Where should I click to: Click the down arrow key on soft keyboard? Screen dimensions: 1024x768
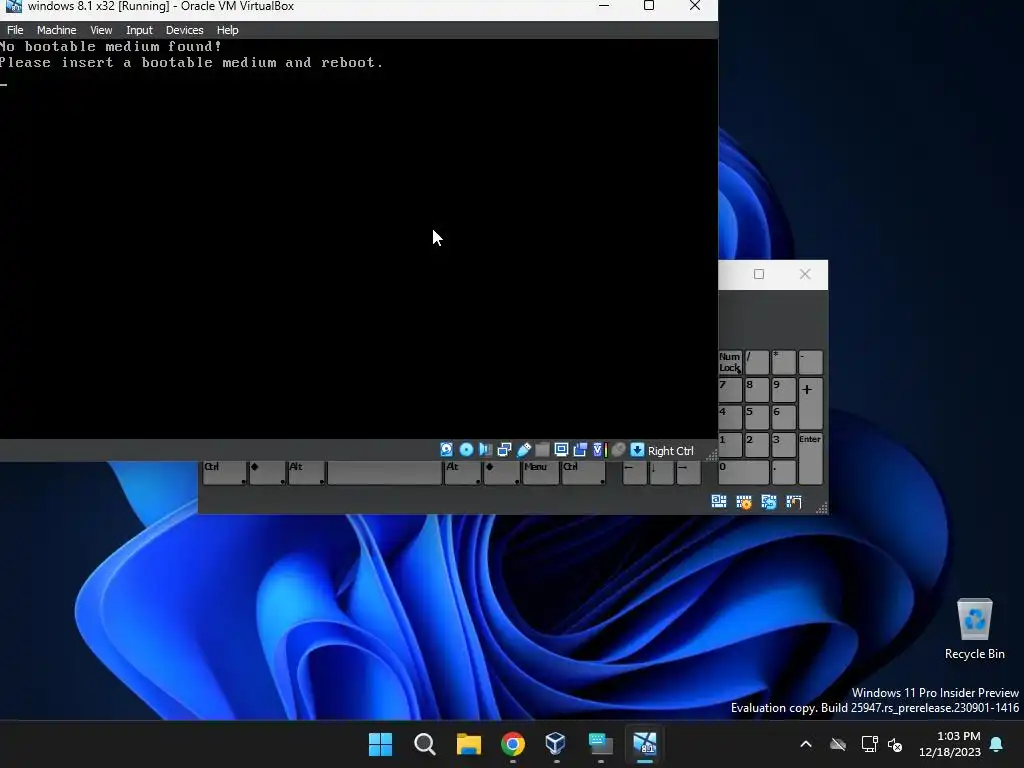[662, 473]
